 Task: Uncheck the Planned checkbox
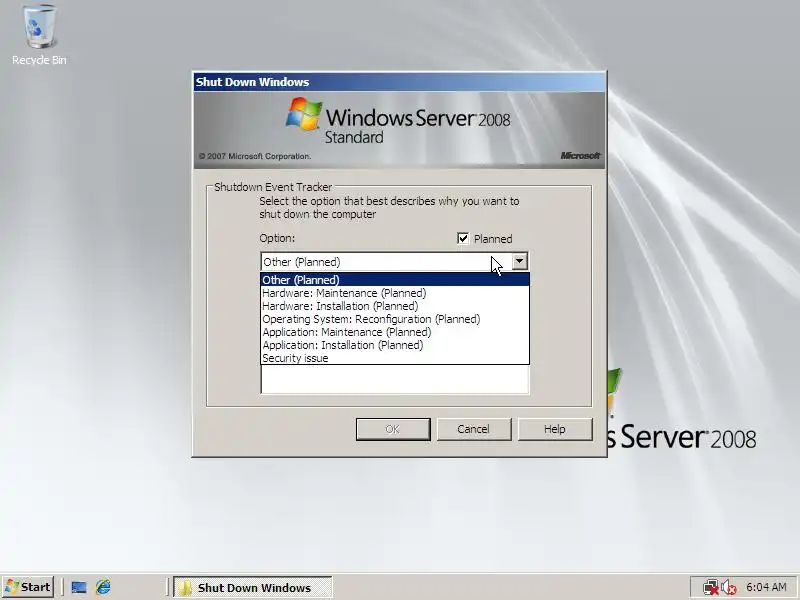(x=463, y=238)
